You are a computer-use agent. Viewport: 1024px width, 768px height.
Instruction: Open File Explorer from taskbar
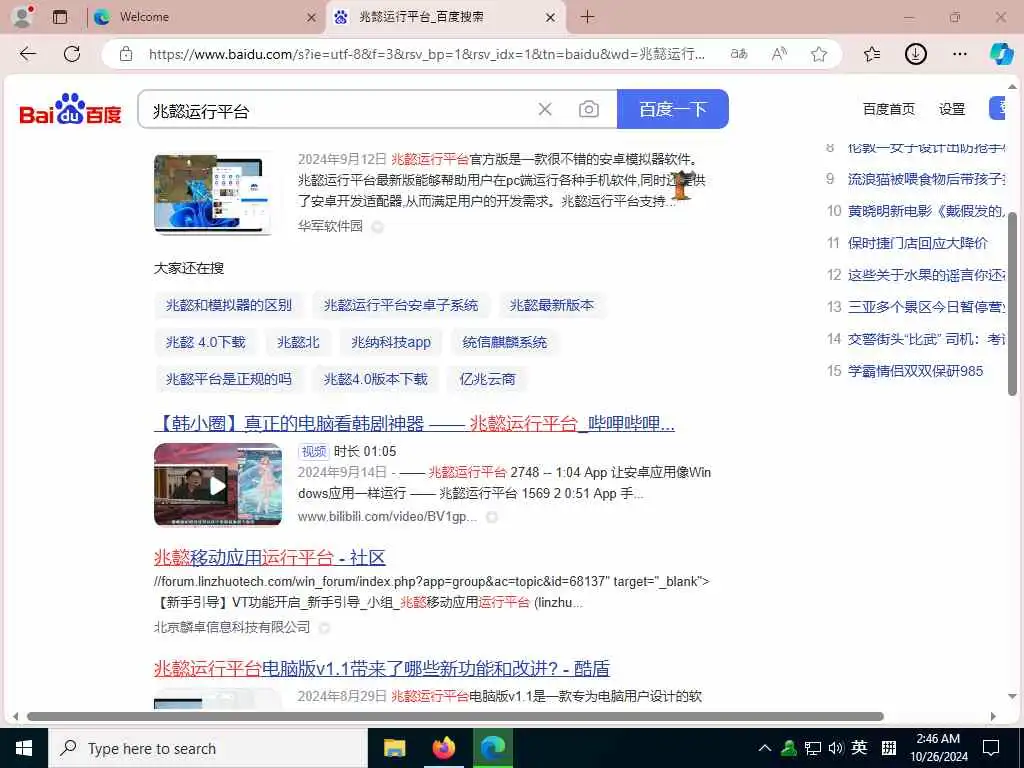[x=394, y=748]
